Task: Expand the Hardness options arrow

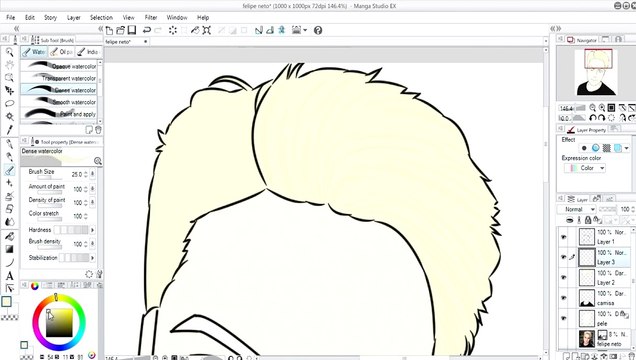Action: pyautogui.click(x=92, y=230)
